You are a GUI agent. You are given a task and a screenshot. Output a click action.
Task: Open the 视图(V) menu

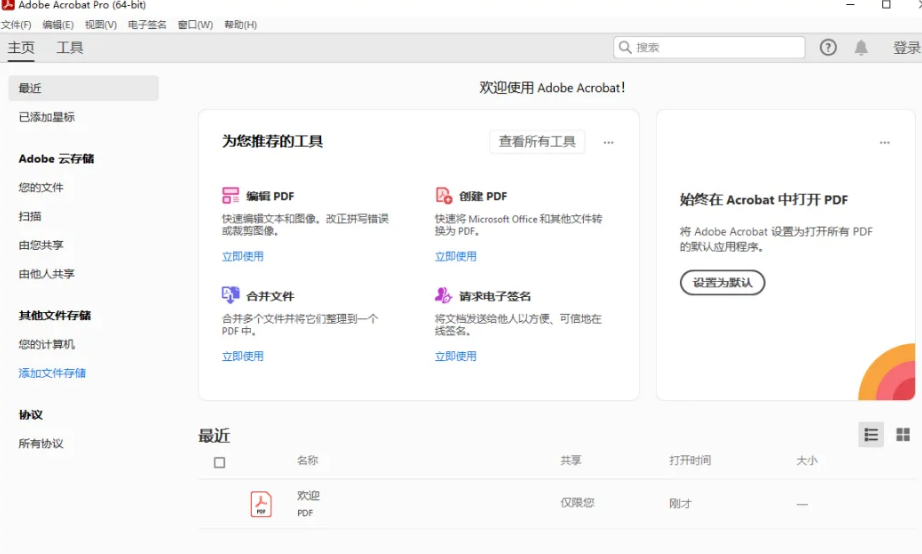(x=101, y=25)
